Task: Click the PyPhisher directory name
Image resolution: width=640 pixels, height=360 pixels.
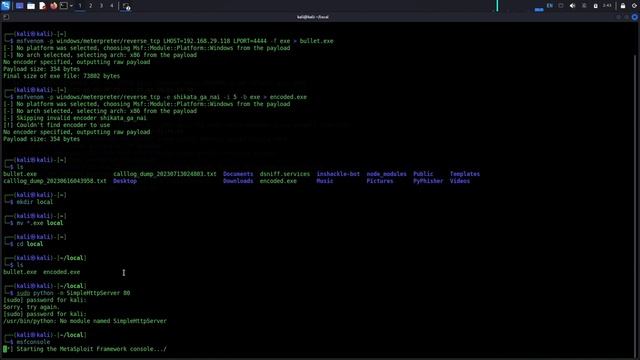Action: [x=428, y=181]
